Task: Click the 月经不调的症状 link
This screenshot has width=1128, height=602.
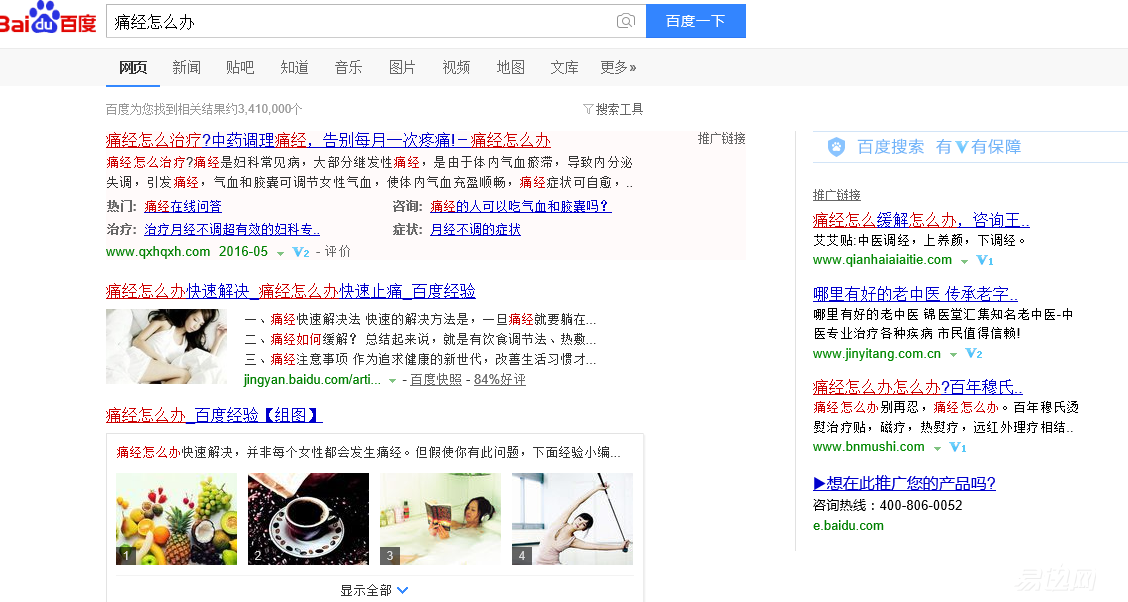Action: pyautogui.click(x=476, y=229)
